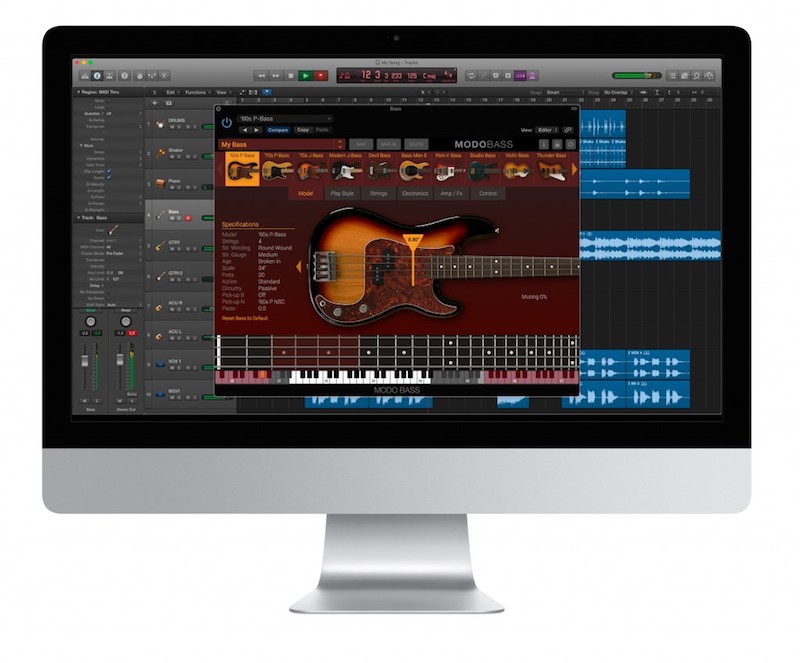This screenshot has height=663, width=800.
Task: Toggle the plugin power bypass button
Action: point(227,122)
